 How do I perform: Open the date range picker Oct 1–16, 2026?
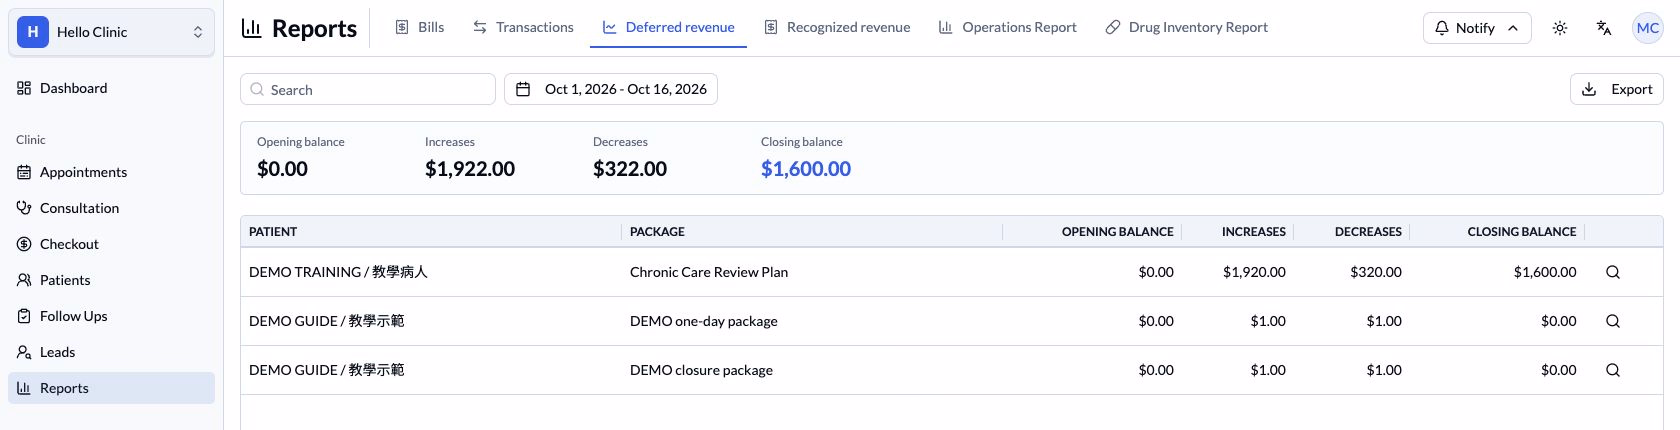coord(611,89)
